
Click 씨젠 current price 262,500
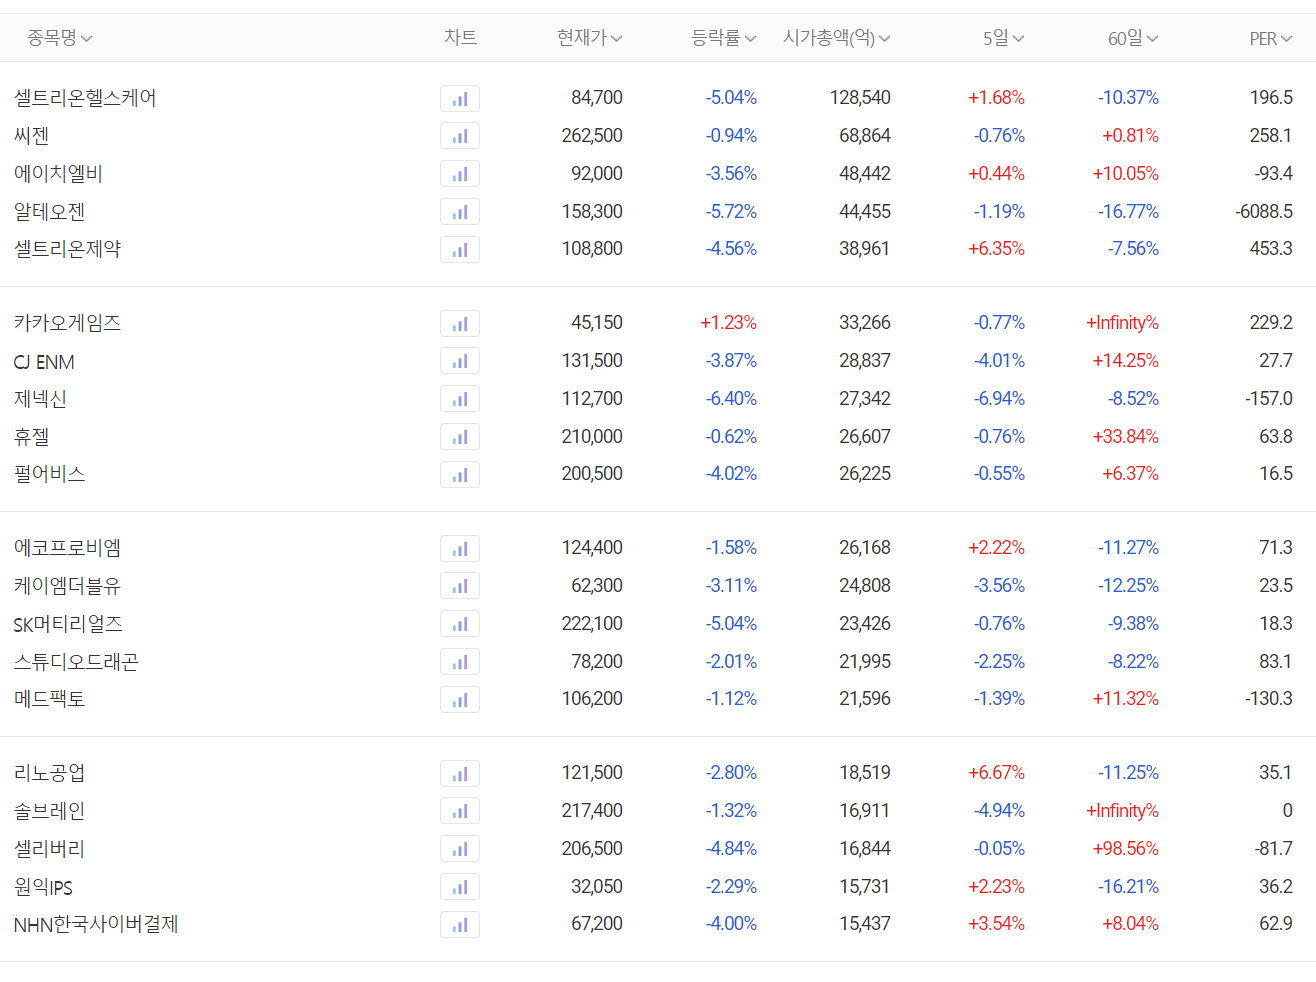tap(592, 136)
